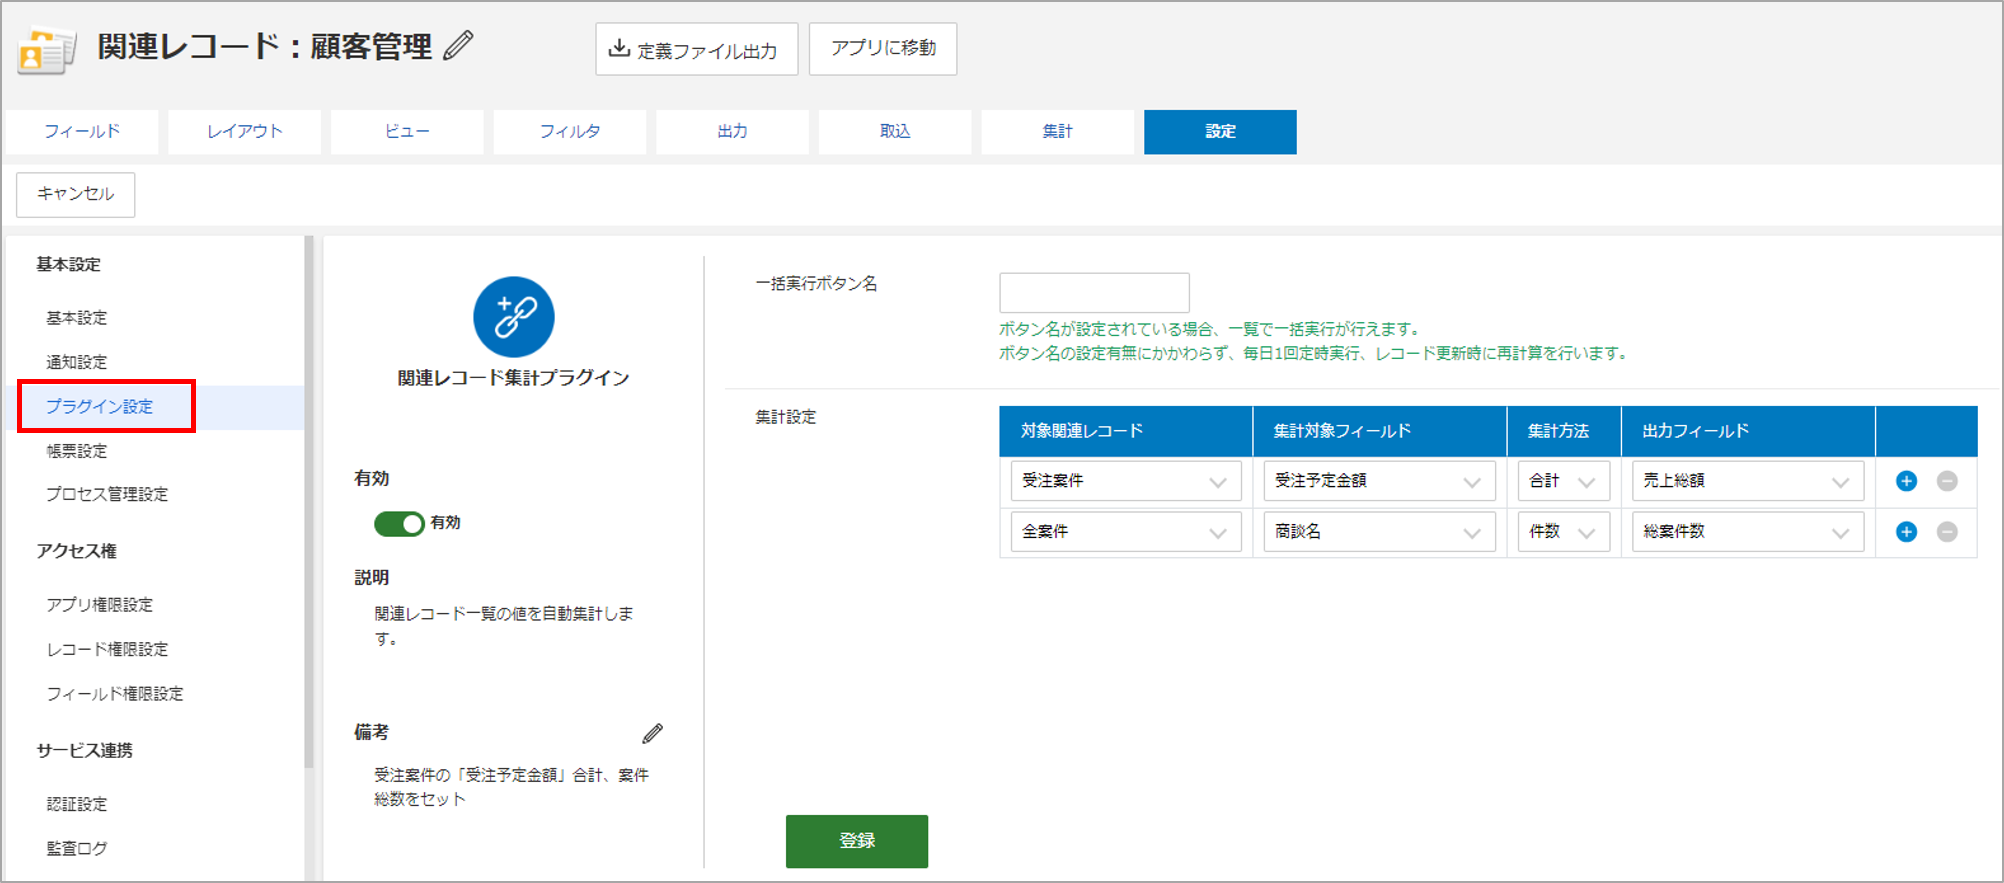This screenshot has width=2004, height=883.
Task: Open the 受注予定金額 field dropdown
Action: coord(1379,481)
